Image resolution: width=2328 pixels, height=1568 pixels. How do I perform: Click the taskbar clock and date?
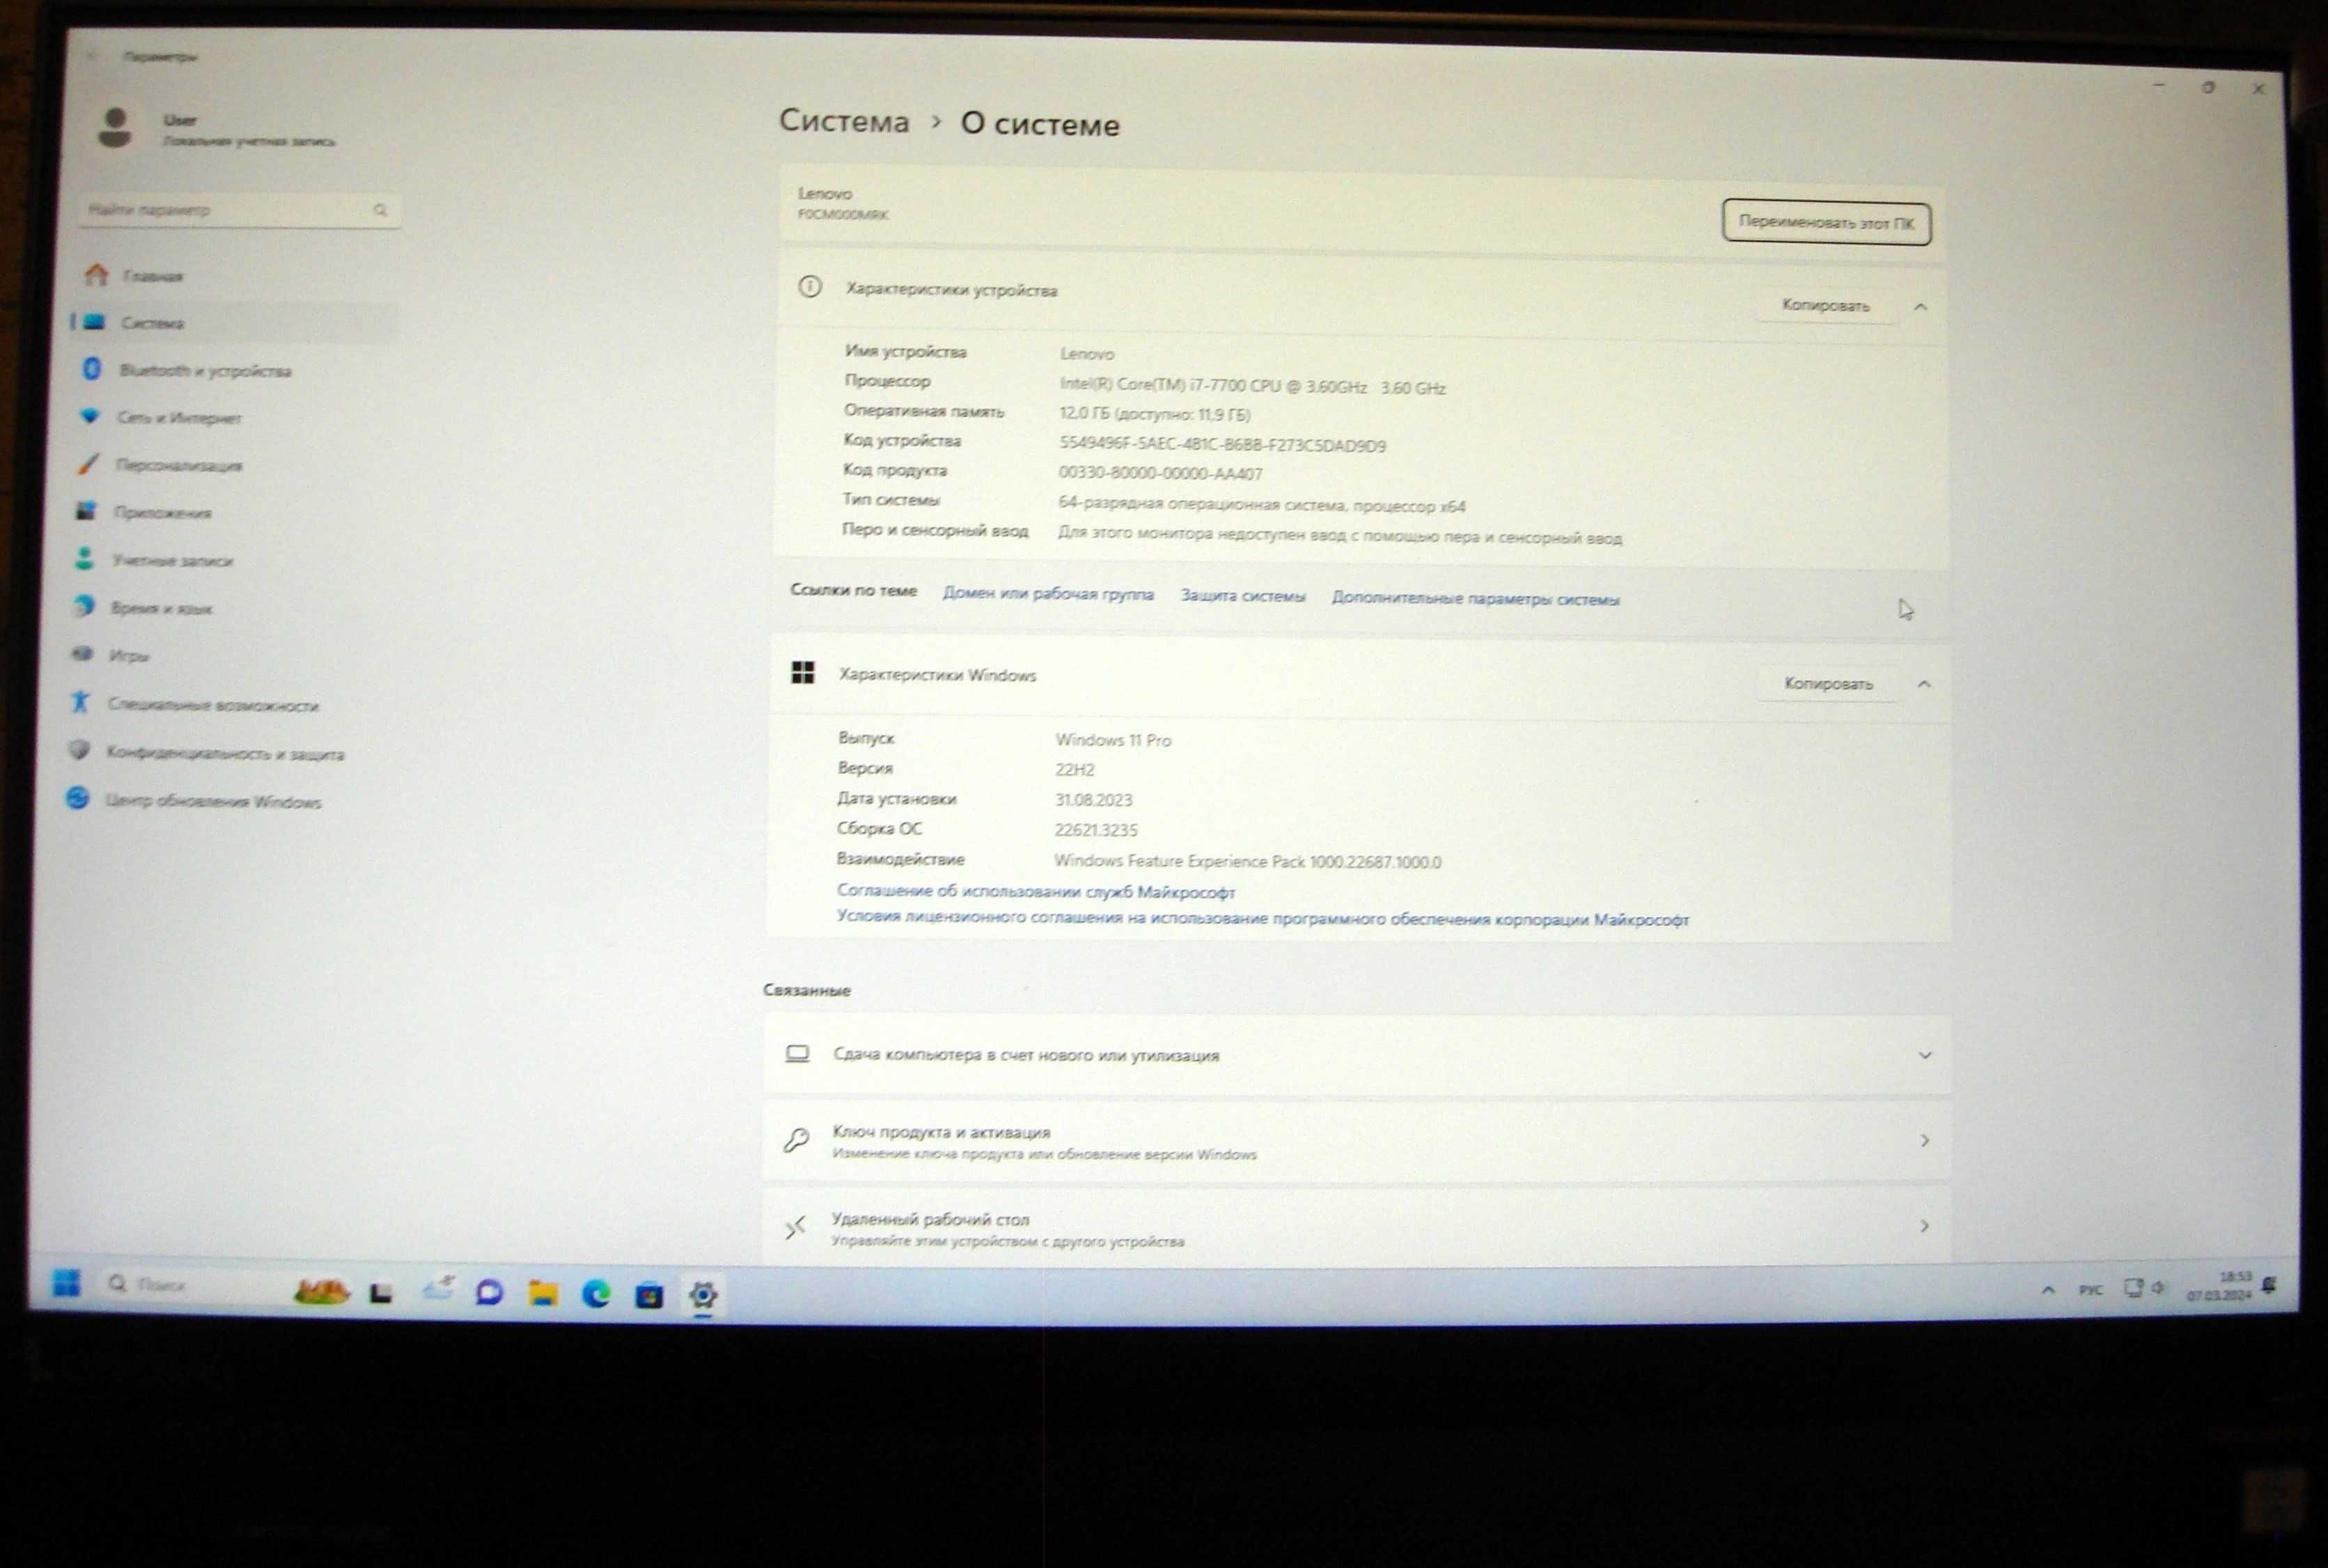coord(2219,1286)
